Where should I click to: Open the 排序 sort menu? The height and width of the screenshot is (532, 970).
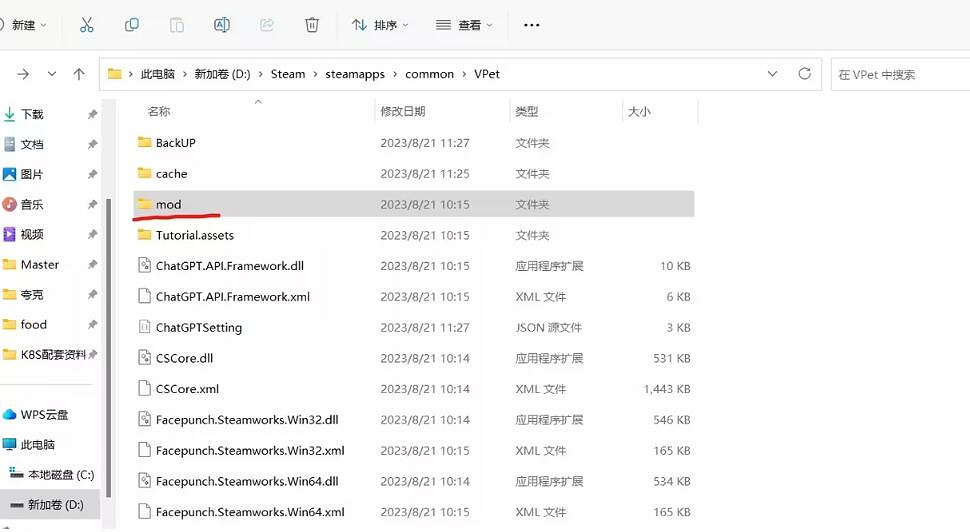pos(380,25)
